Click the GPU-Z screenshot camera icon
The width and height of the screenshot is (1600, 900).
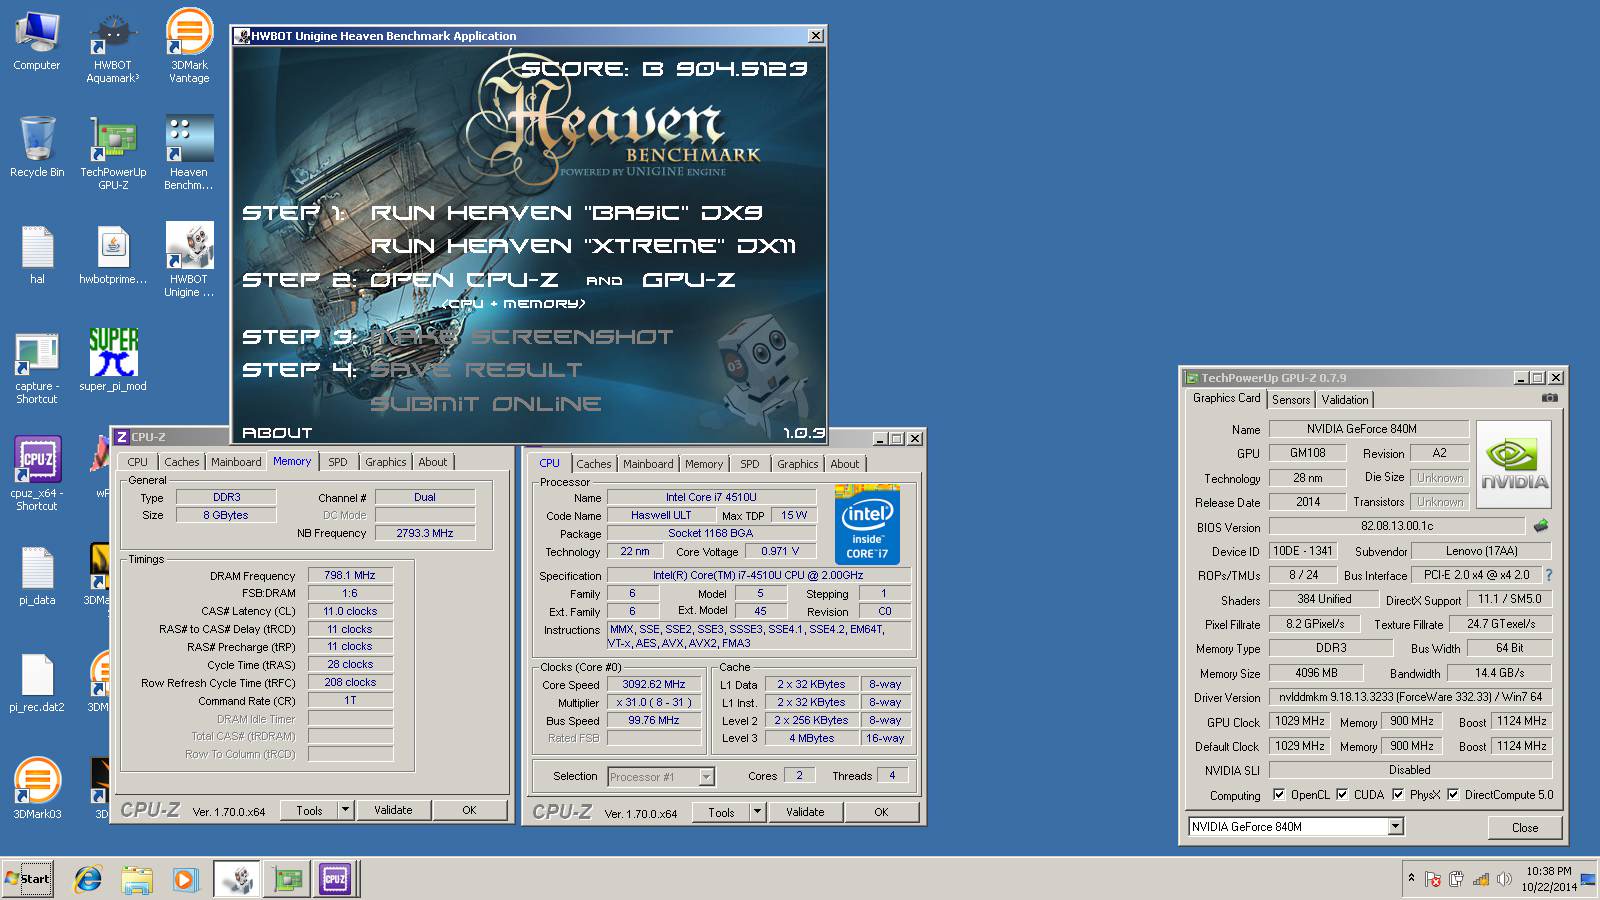(1549, 398)
